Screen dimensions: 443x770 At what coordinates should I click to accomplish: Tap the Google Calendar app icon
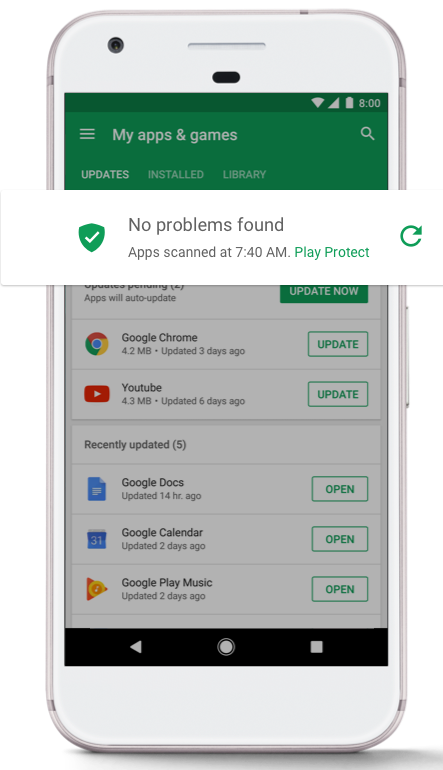96,539
